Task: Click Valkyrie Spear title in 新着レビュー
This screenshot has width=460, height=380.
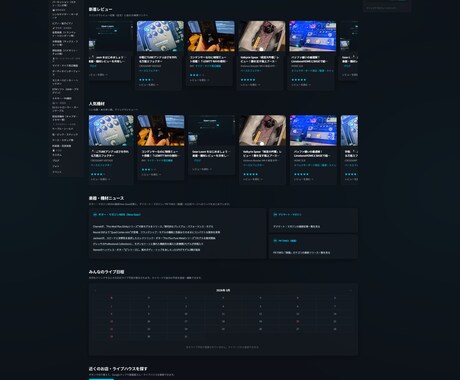Action: (260, 59)
